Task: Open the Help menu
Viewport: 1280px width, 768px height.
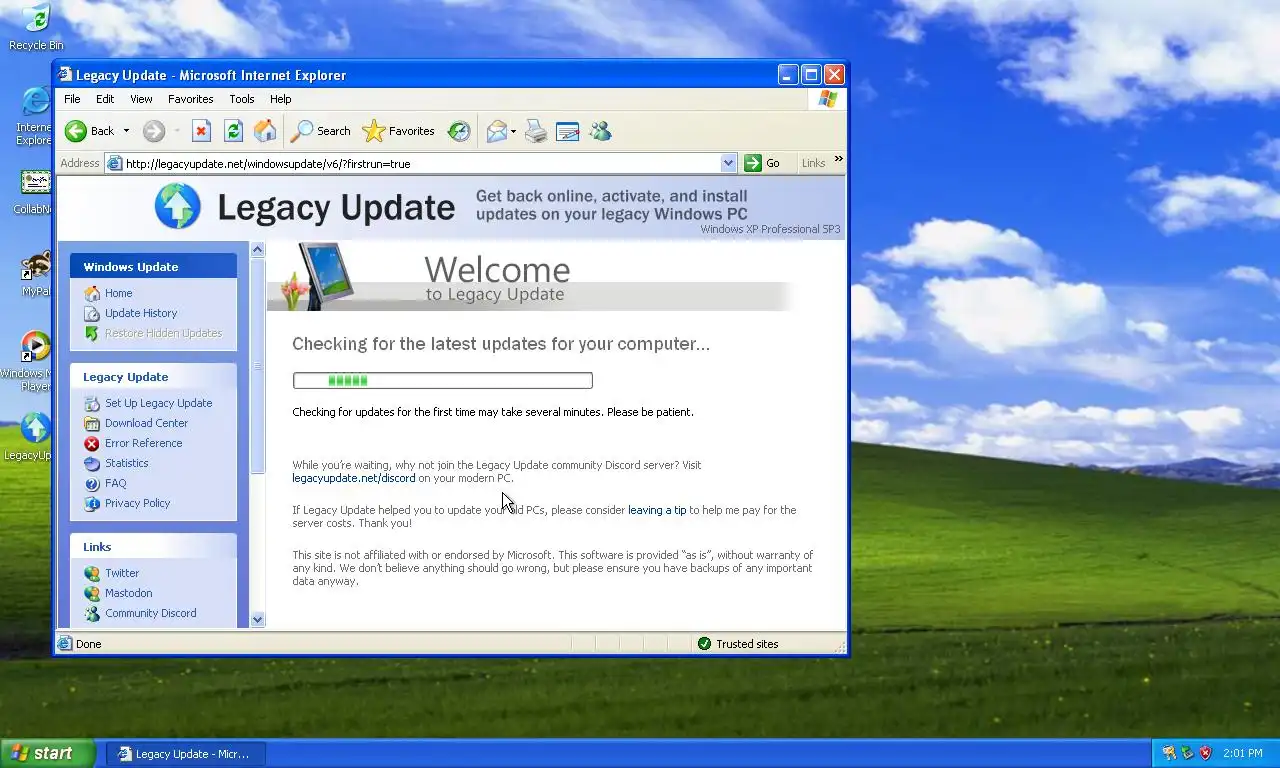Action: click(280, 99)
